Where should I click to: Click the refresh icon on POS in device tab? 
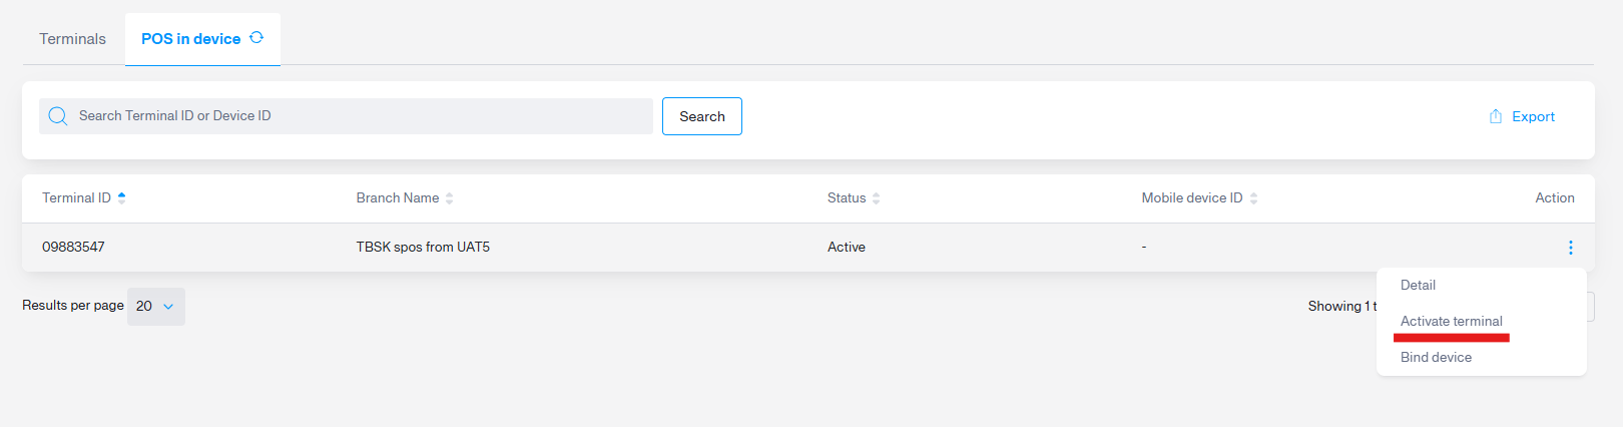click(257, 38)
